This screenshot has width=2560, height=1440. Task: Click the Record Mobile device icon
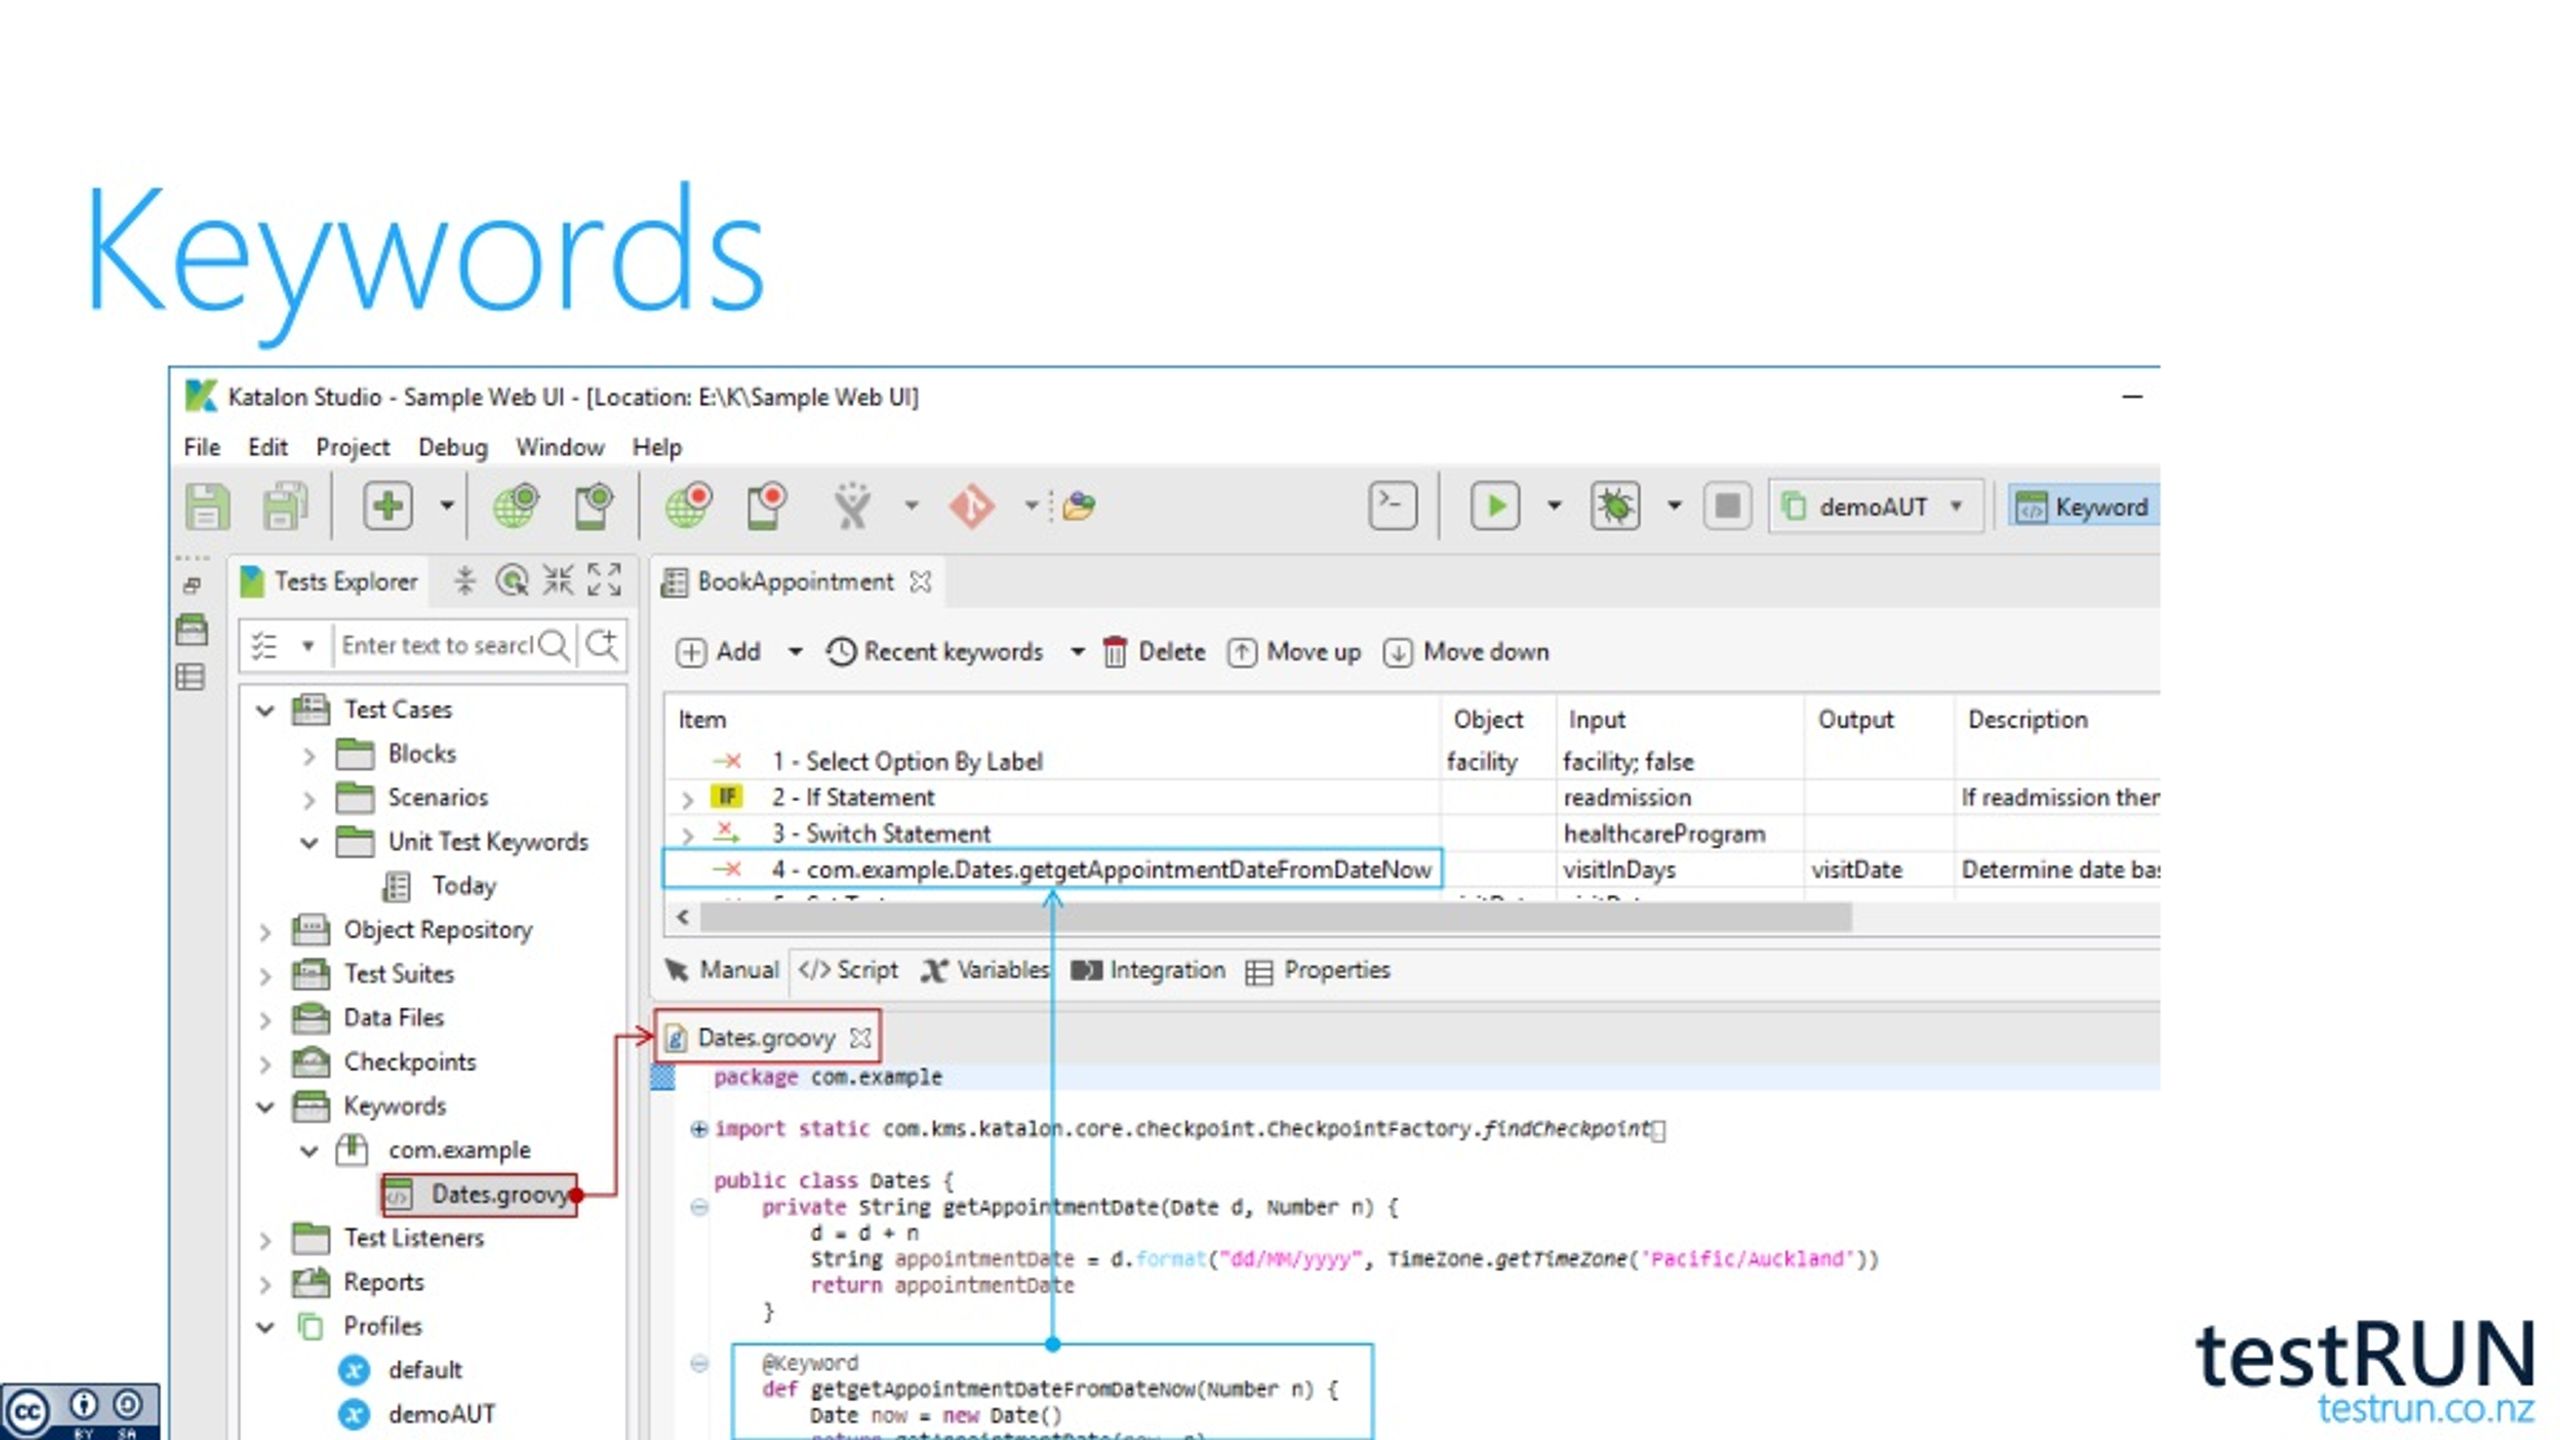click(767, 506)
